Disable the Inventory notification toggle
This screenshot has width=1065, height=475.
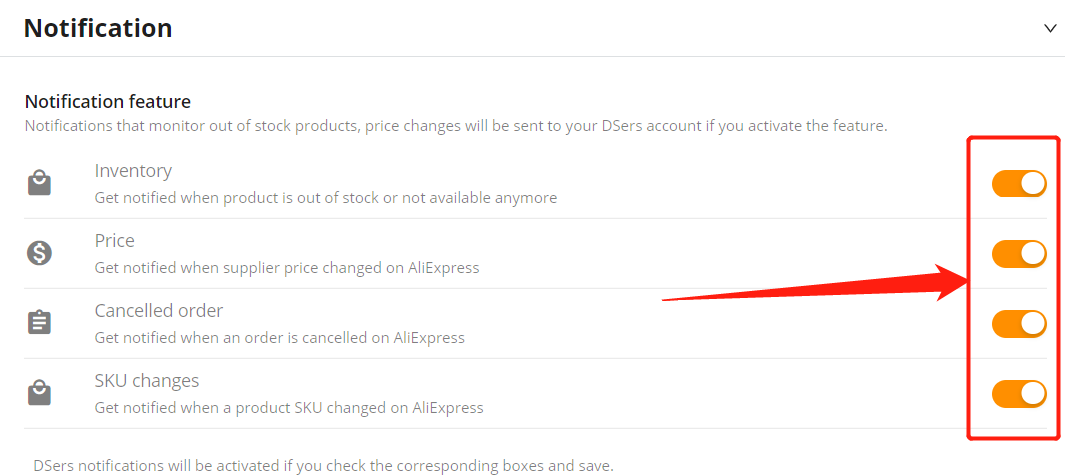pyautogui.click(x=1019, y=183)
